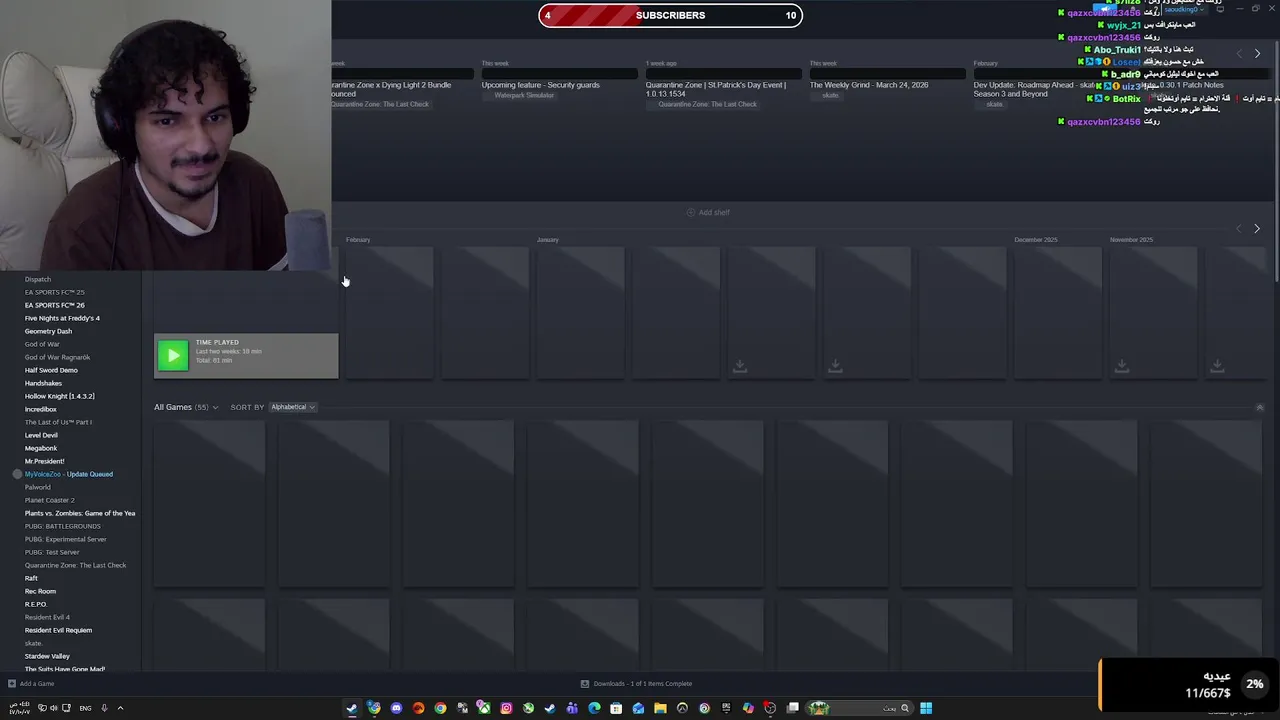Viewport: 1280px width, 720px height.
Task: Select PUBG: Experimental Server in library
Action: pyautogui.click(x=65, y=539)
